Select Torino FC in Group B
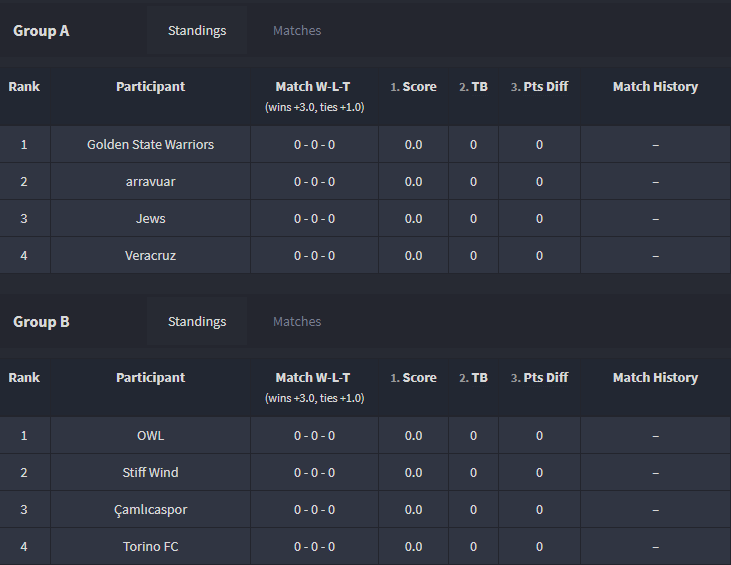731x565 pixels. click(150, 546)
